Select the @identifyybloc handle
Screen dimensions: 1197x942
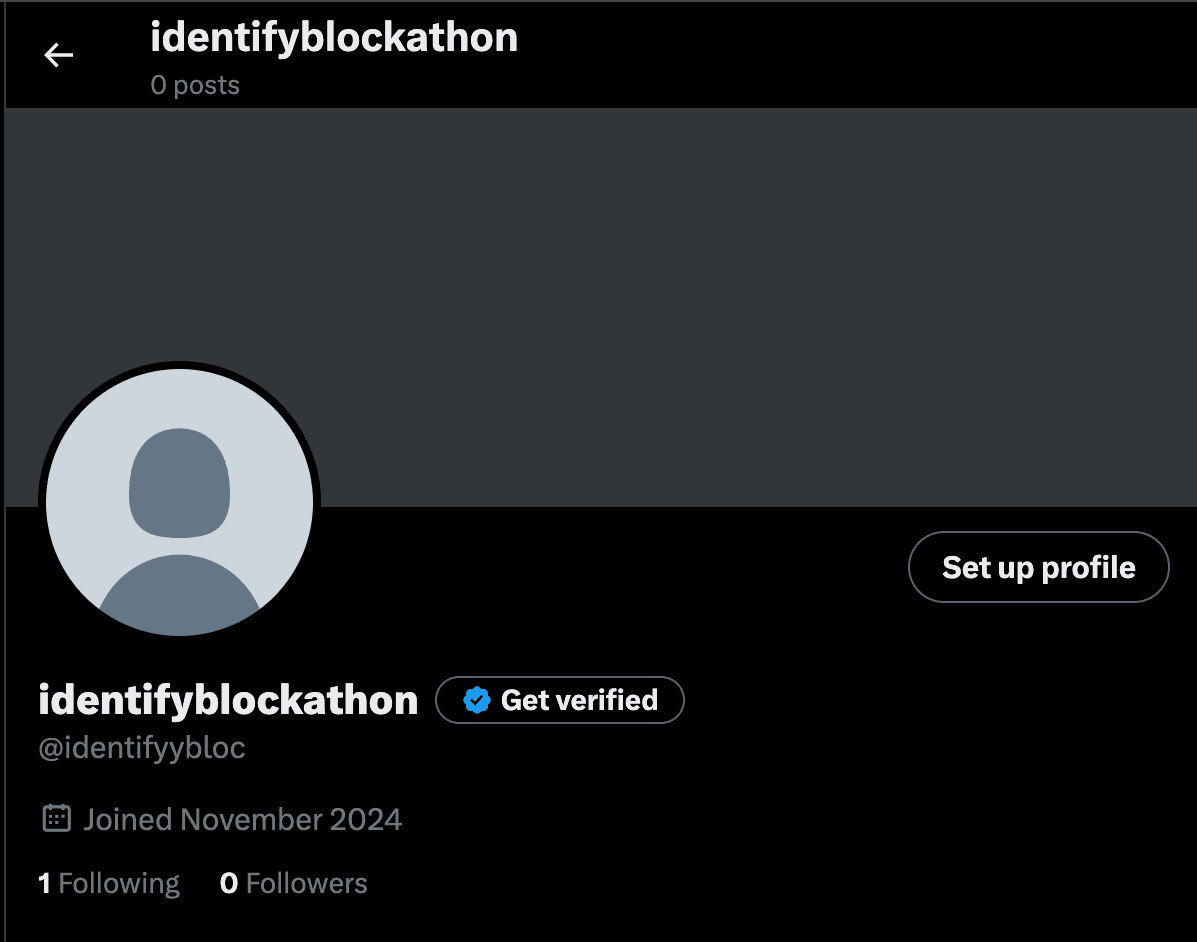point(141,748)
